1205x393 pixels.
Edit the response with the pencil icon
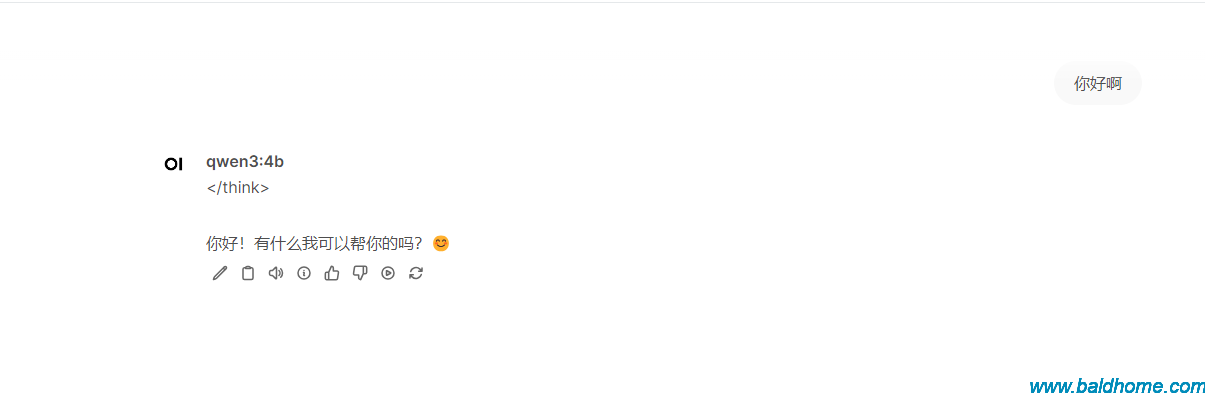[x=220, y=273]
